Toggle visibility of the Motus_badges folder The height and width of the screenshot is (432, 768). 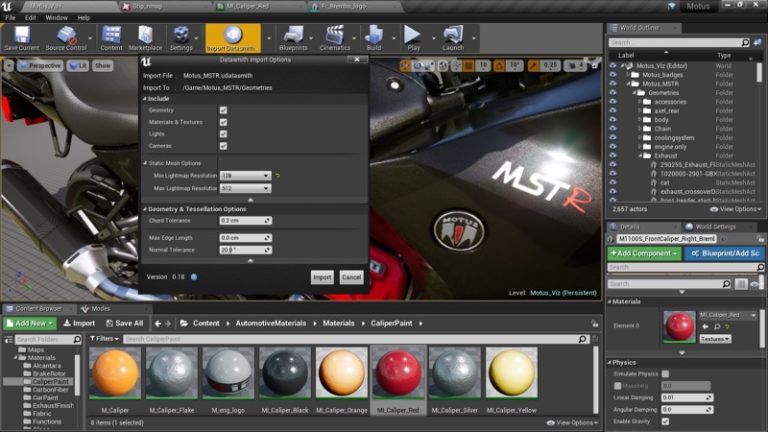pos(613,74)
